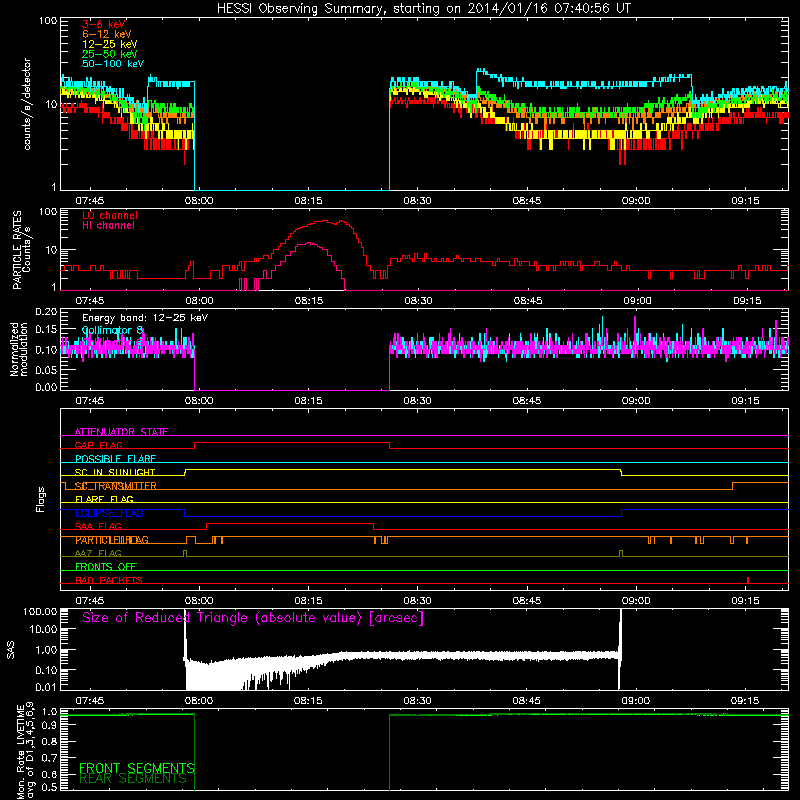Click the 0.7 tick on livetime axis
800x800 pixels.
coord(49,758)
